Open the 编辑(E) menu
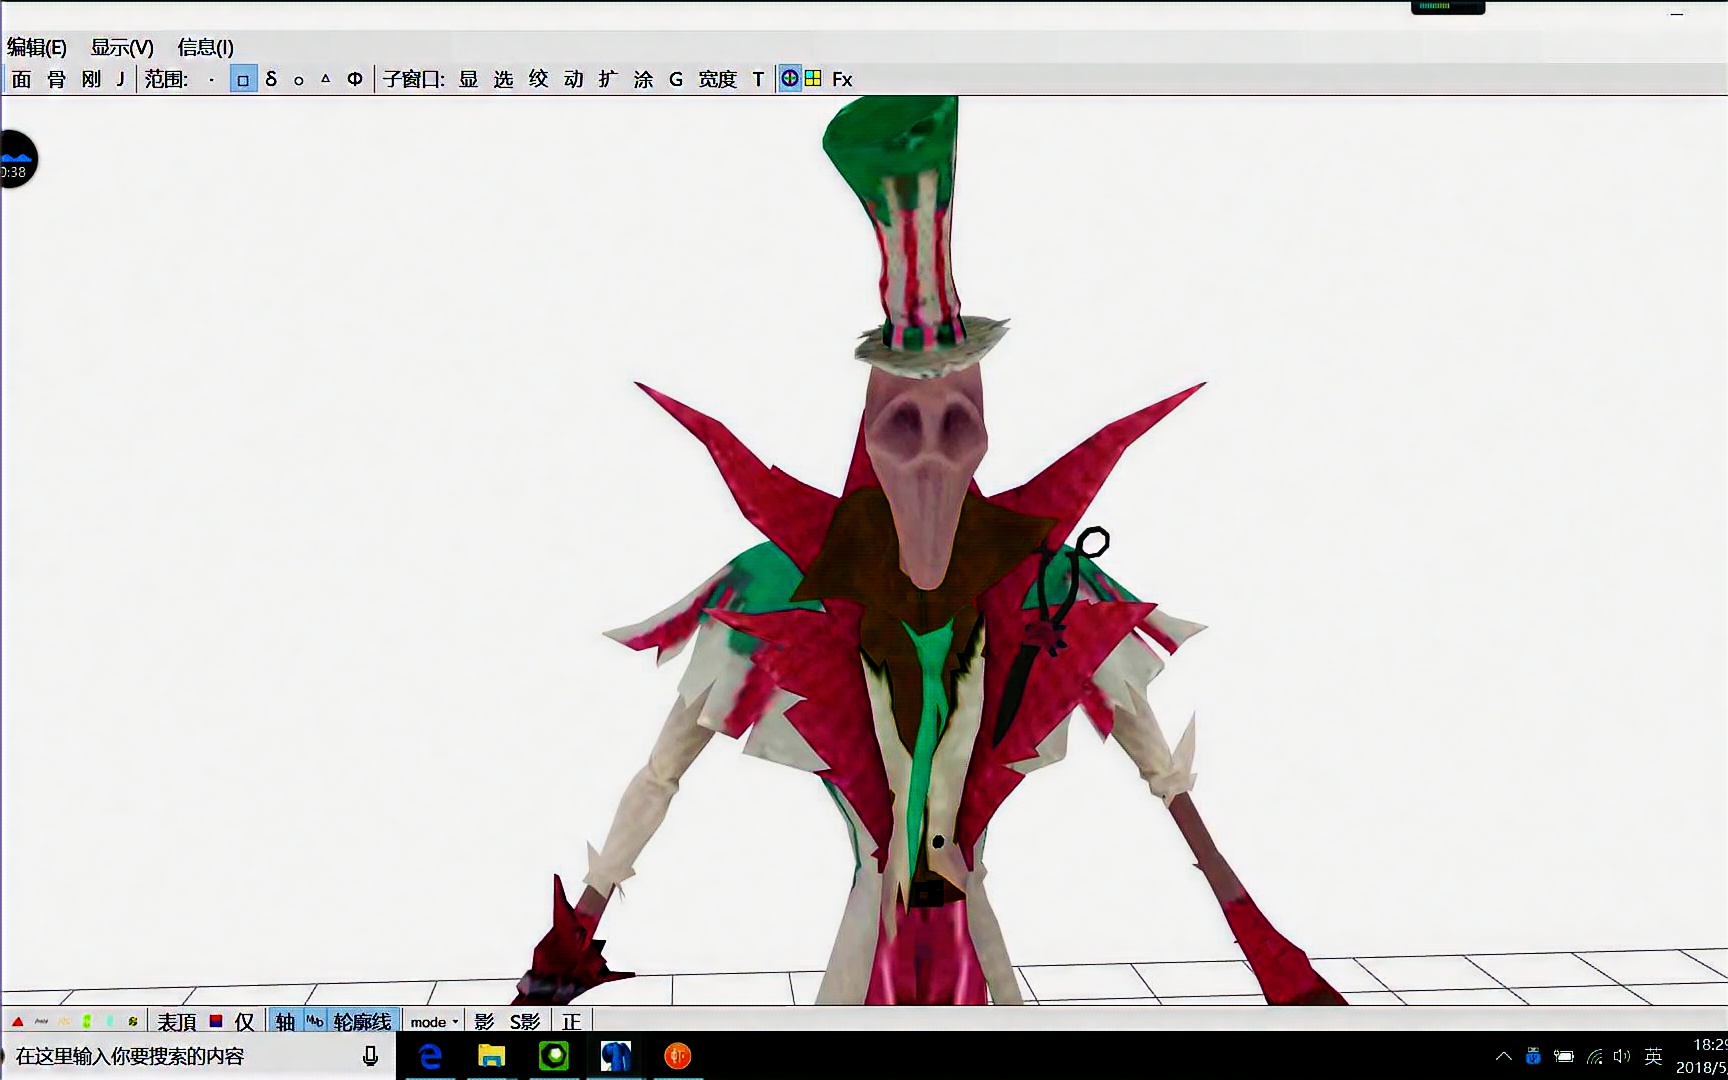1728x1080 pixels. (x=37, y=47)
